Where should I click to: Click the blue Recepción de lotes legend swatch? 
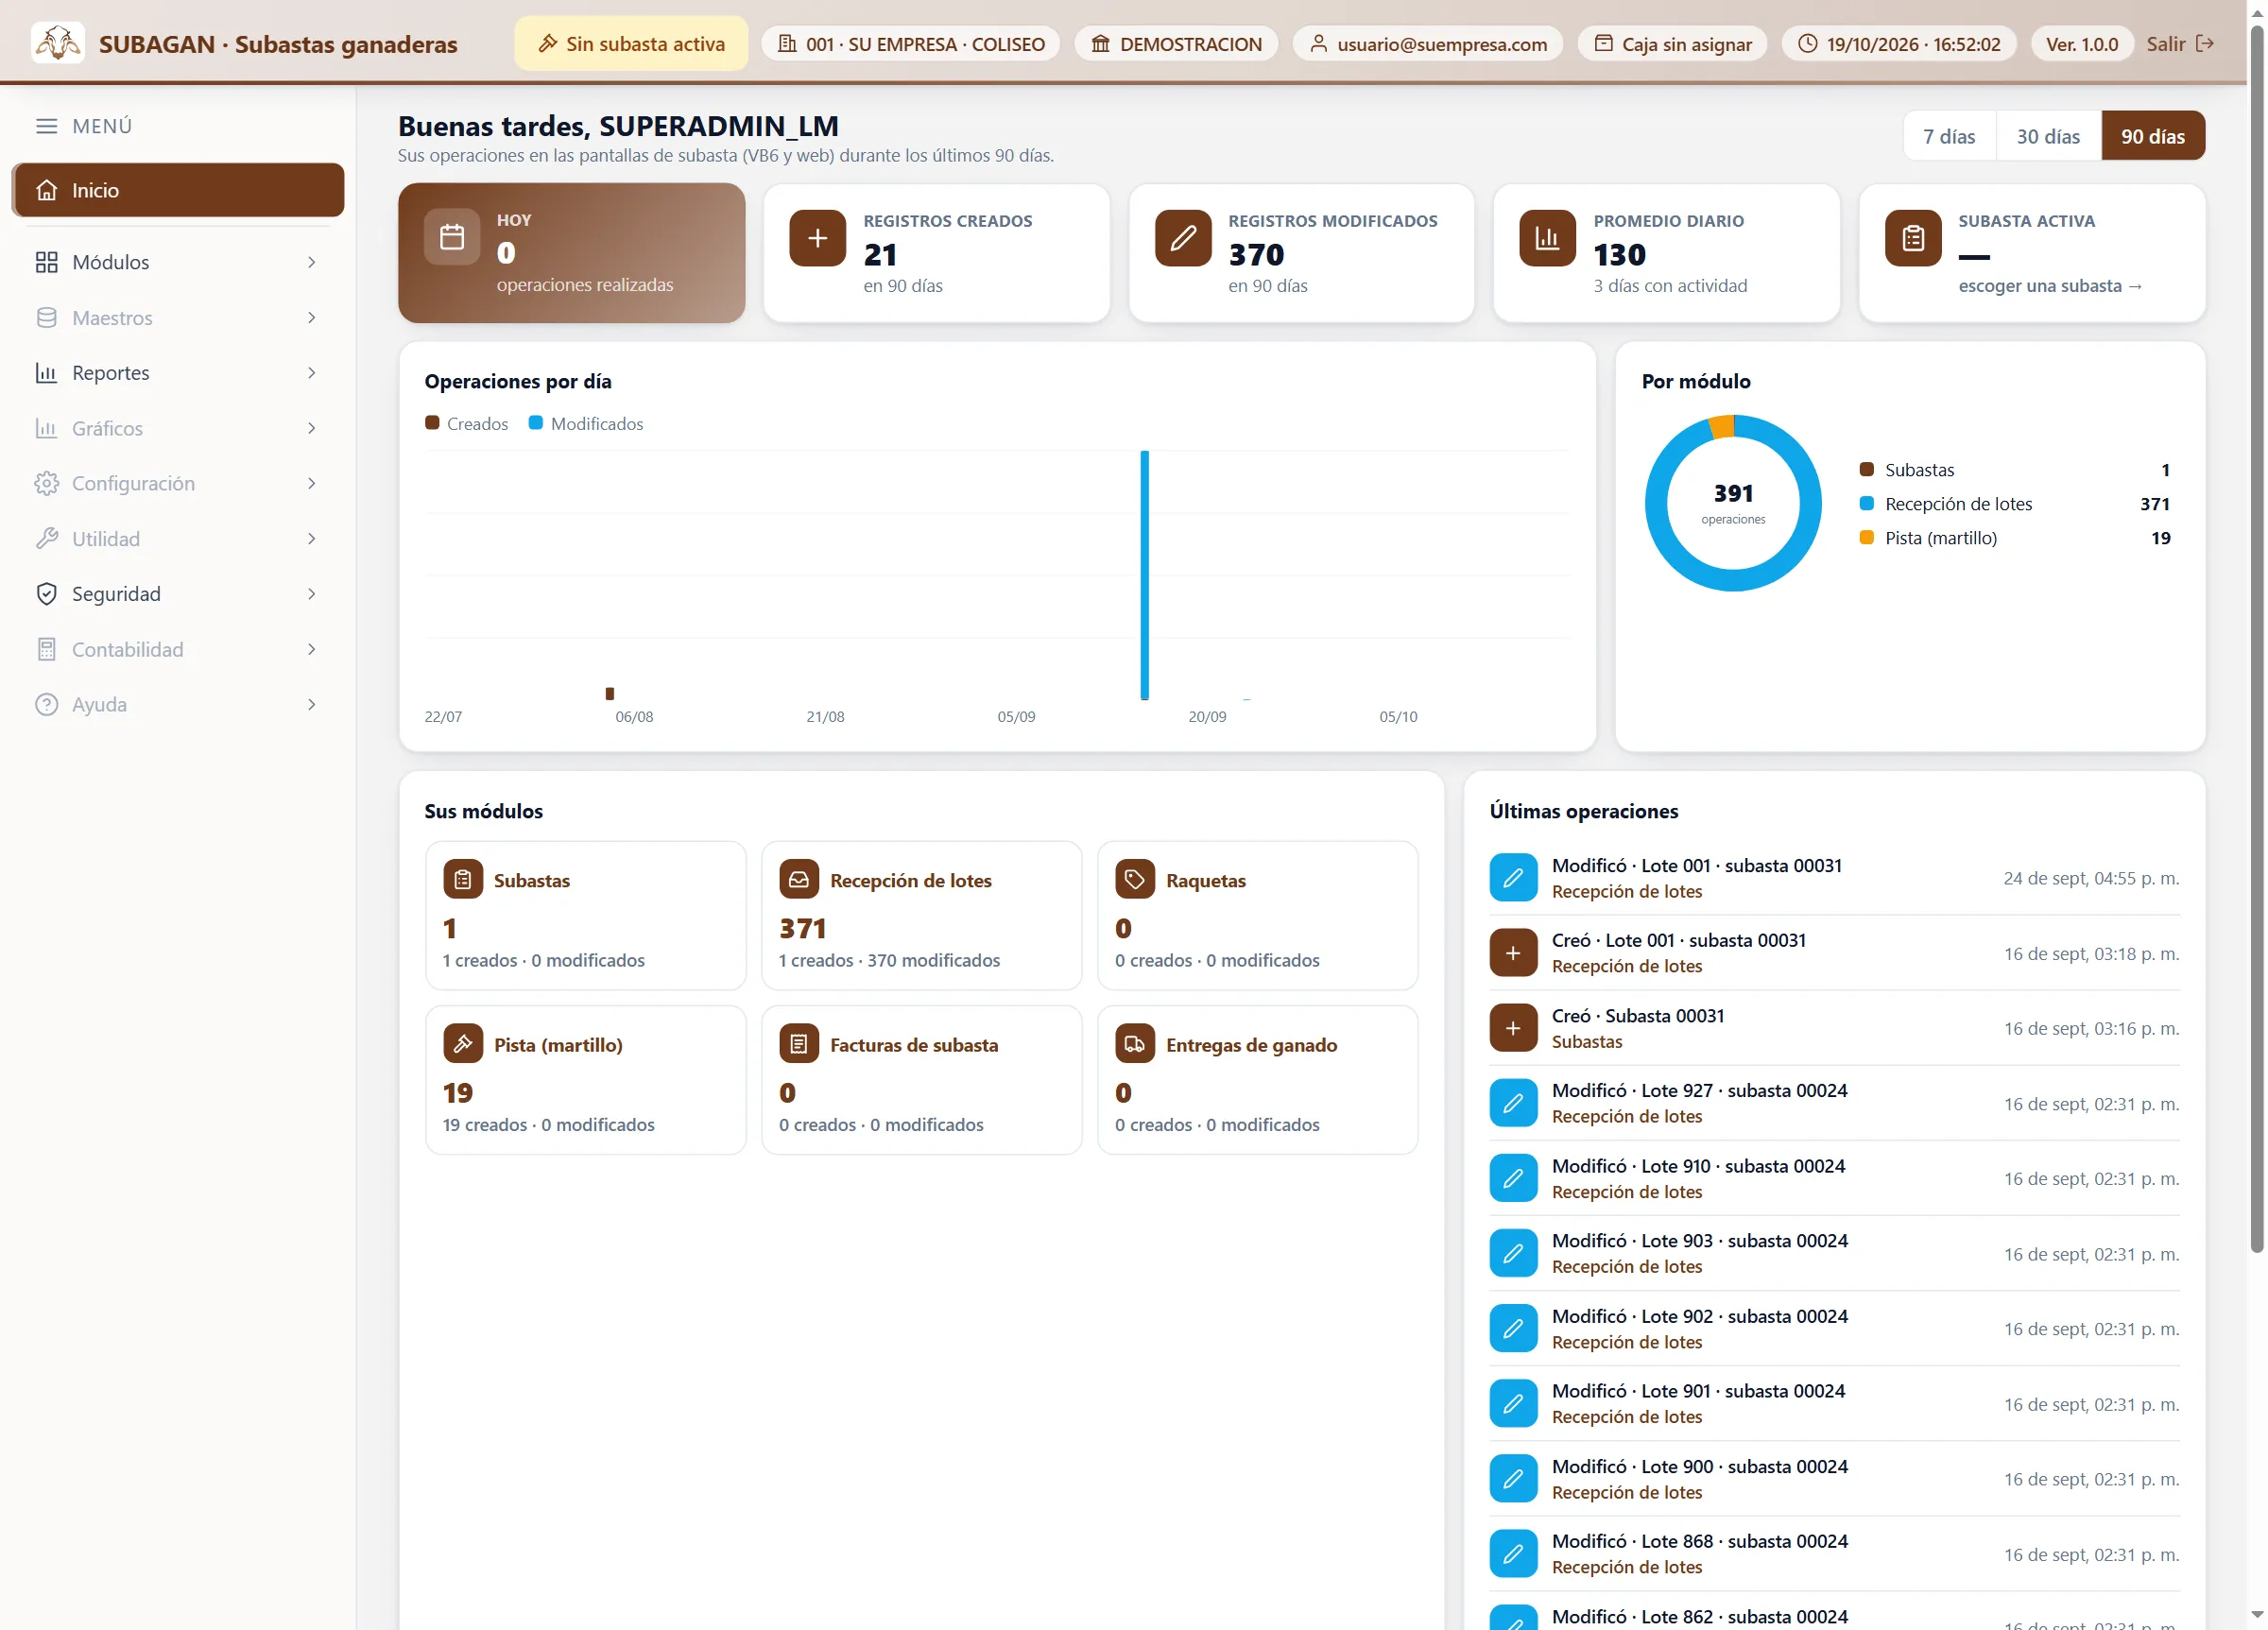coord(1866,503)
